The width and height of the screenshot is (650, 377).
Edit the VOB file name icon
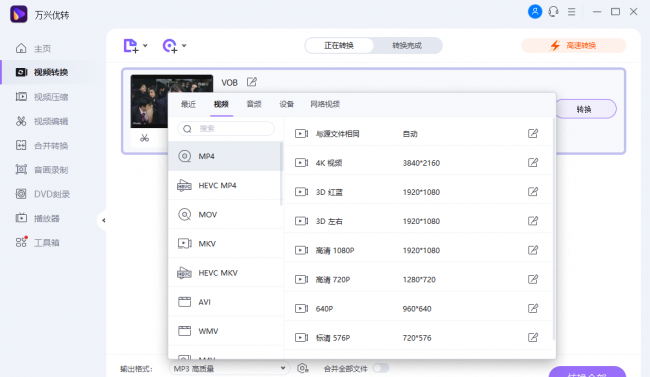pyautogui.click(x=252, y=82)
